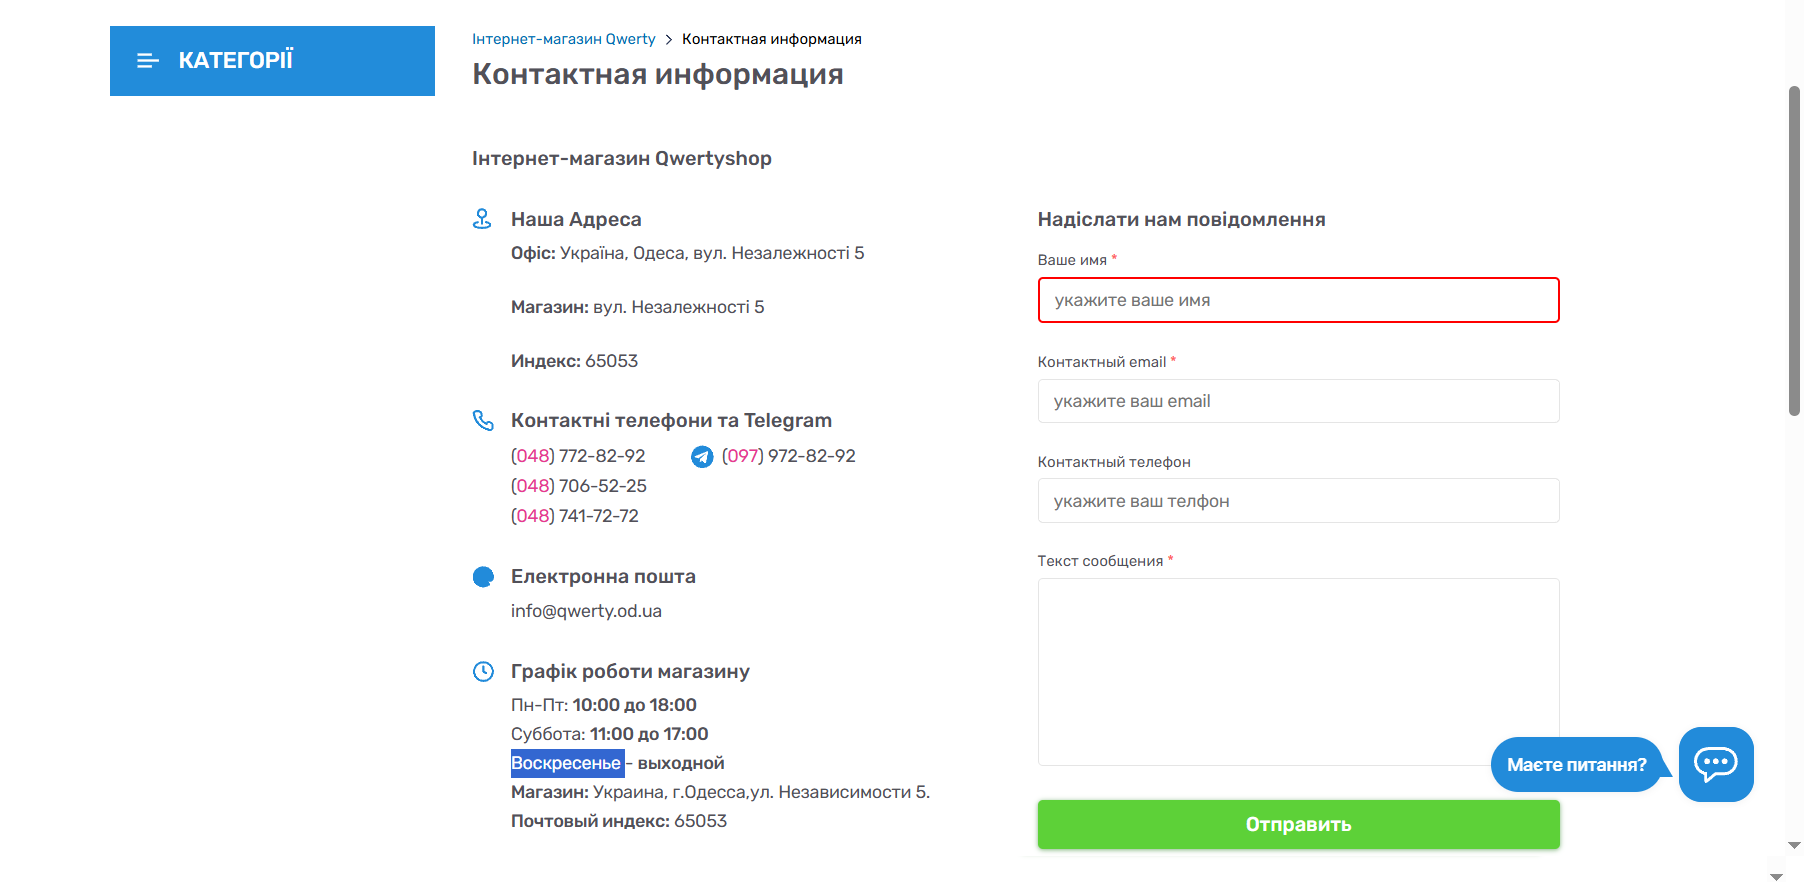Image resolution: width=1814 pixels, height=886 pixels.
Task: Click the hamburger menu icon beside КАТЕГОРІЇ
Action: click(x=148, y=61)
